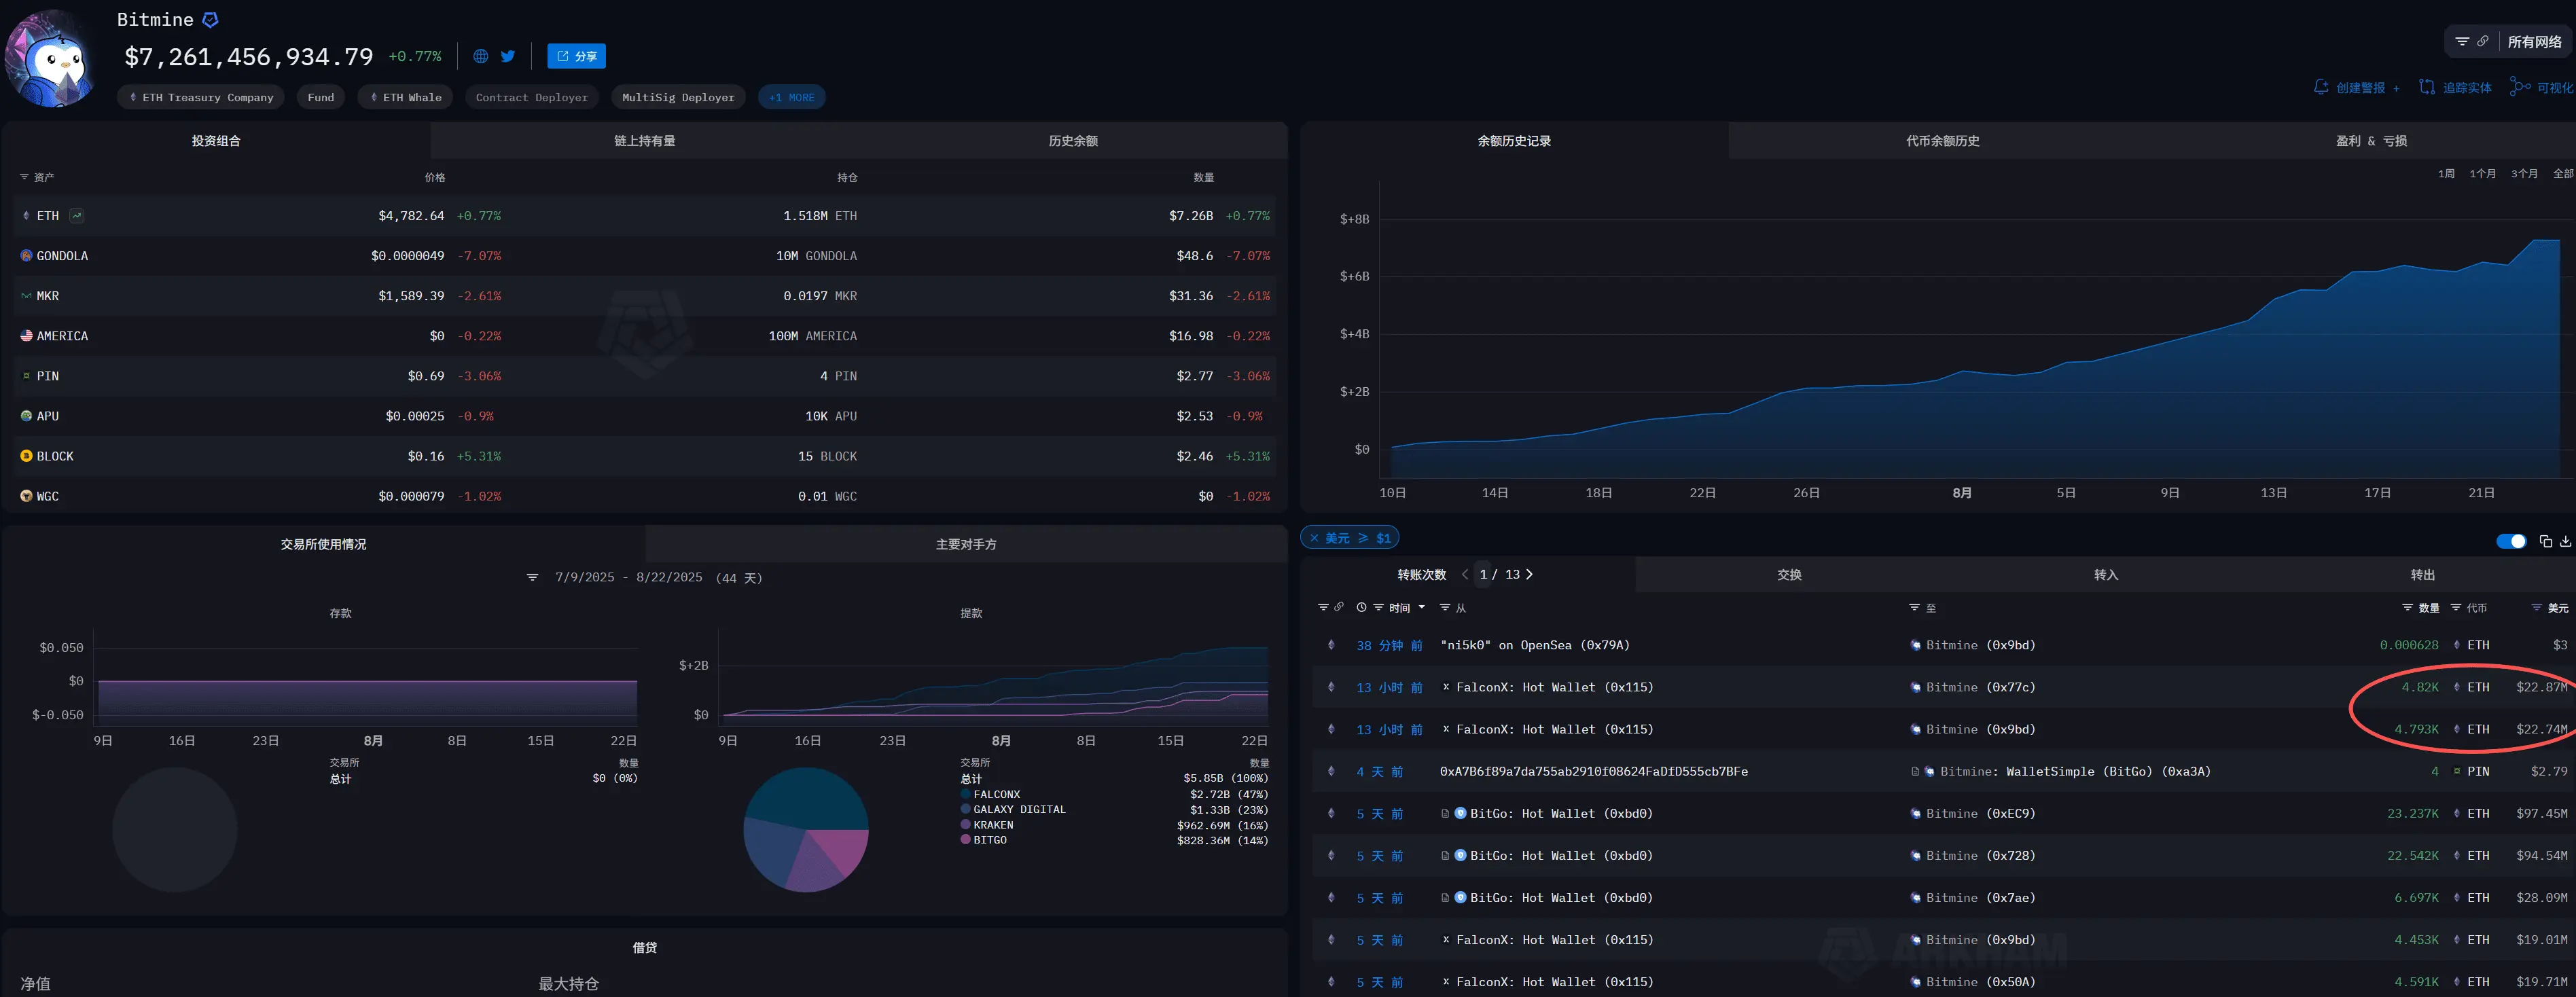
Task: Click the link icon in transfers header row
Action: [x=1339, y=607]
